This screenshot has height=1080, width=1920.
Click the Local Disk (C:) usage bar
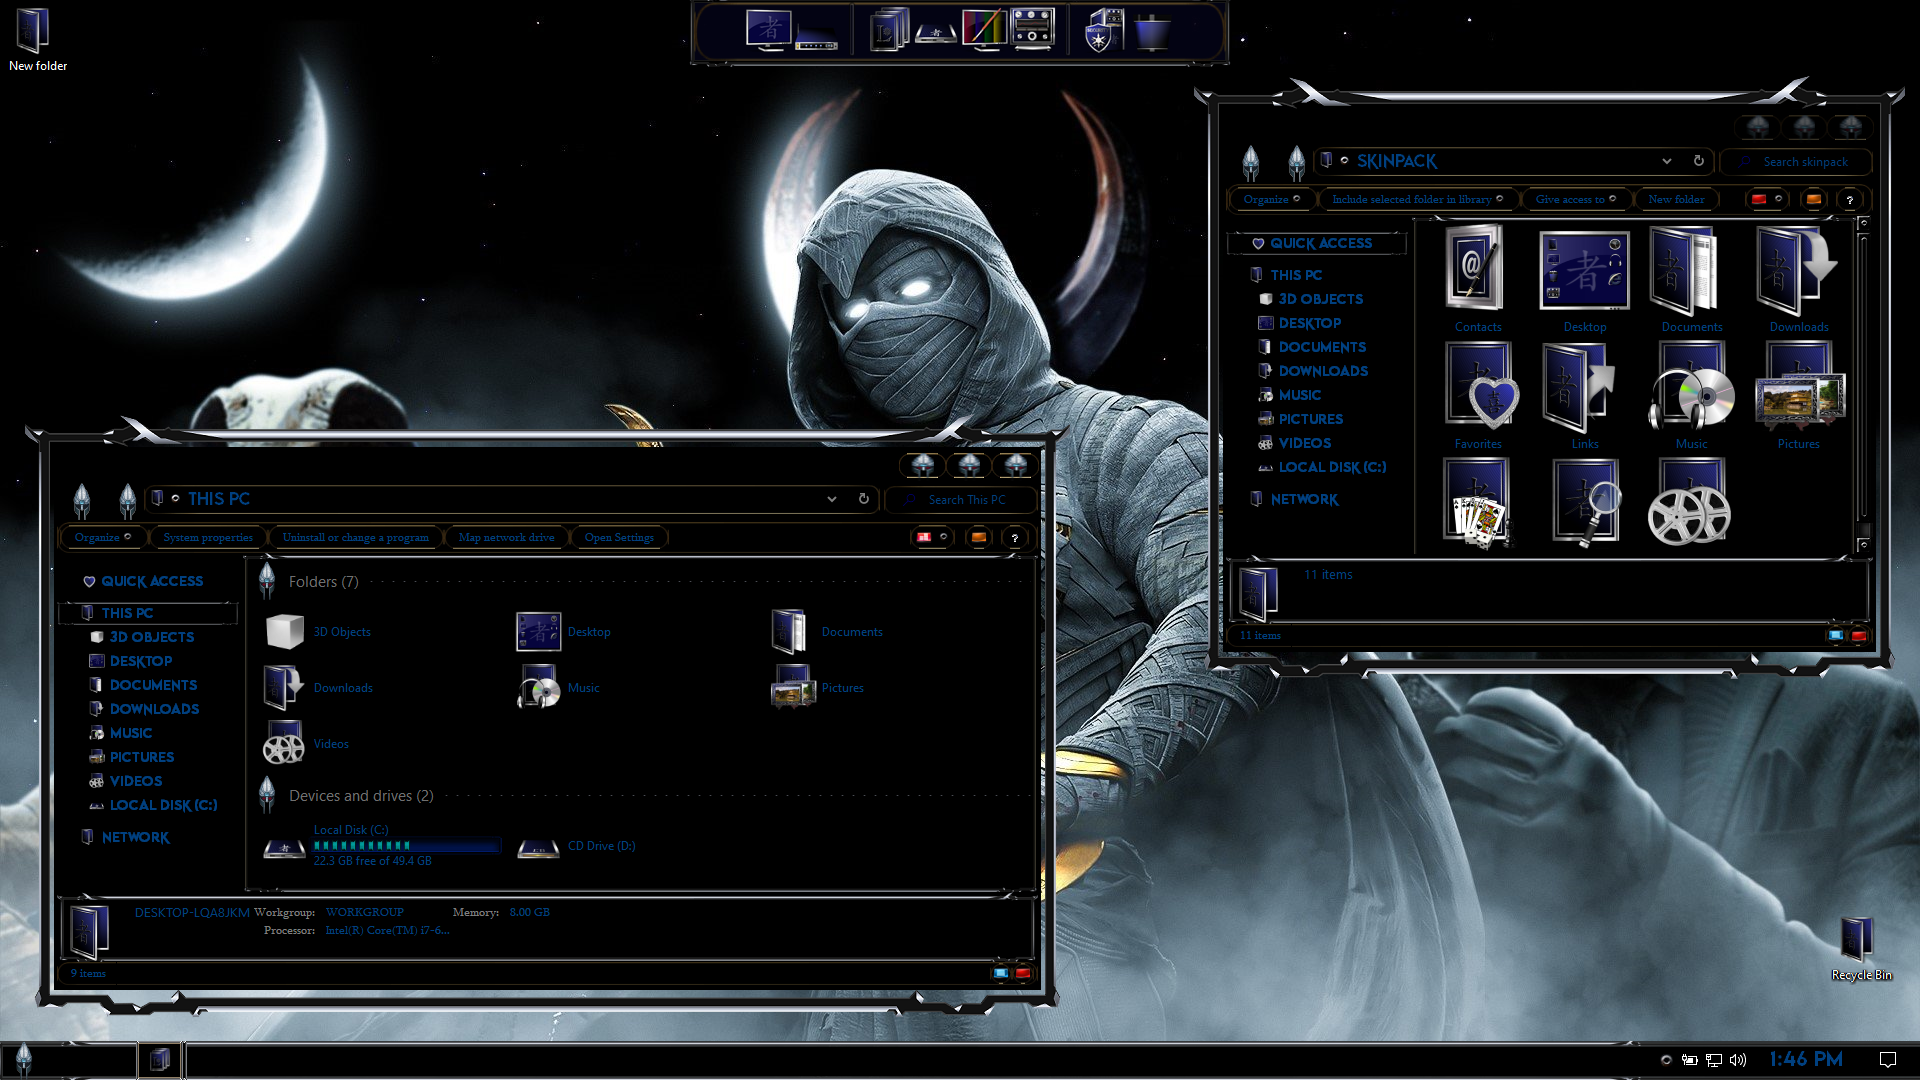click(406, 846)
